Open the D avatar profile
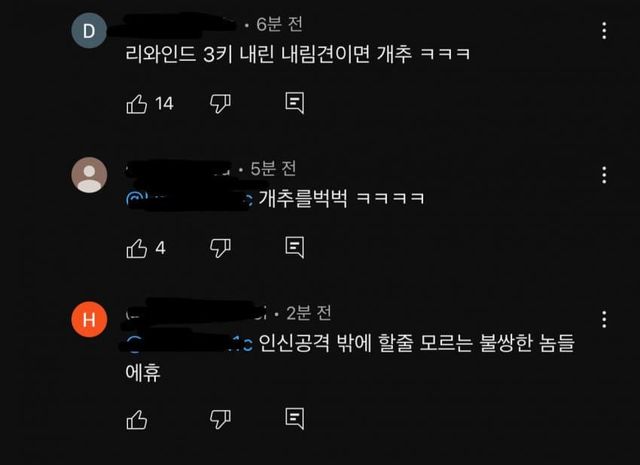The image size is (640, 465). 89,31
